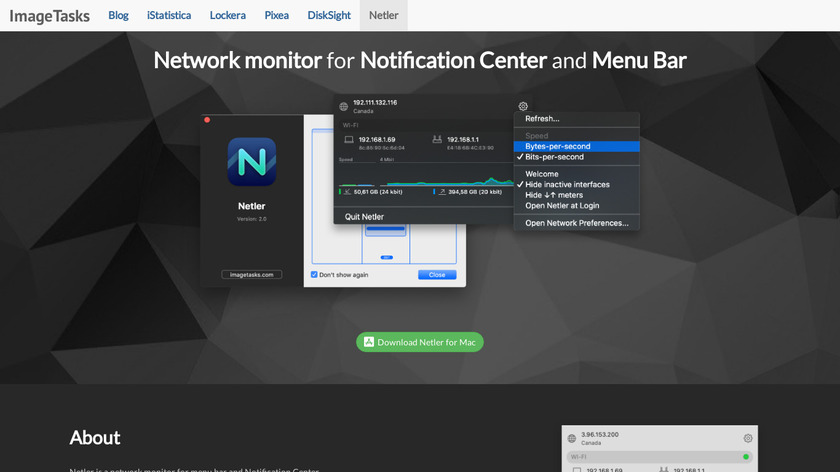Choose Refresh in the gear menu
Viewport: 840px width, 472px height.
(542, 118)
